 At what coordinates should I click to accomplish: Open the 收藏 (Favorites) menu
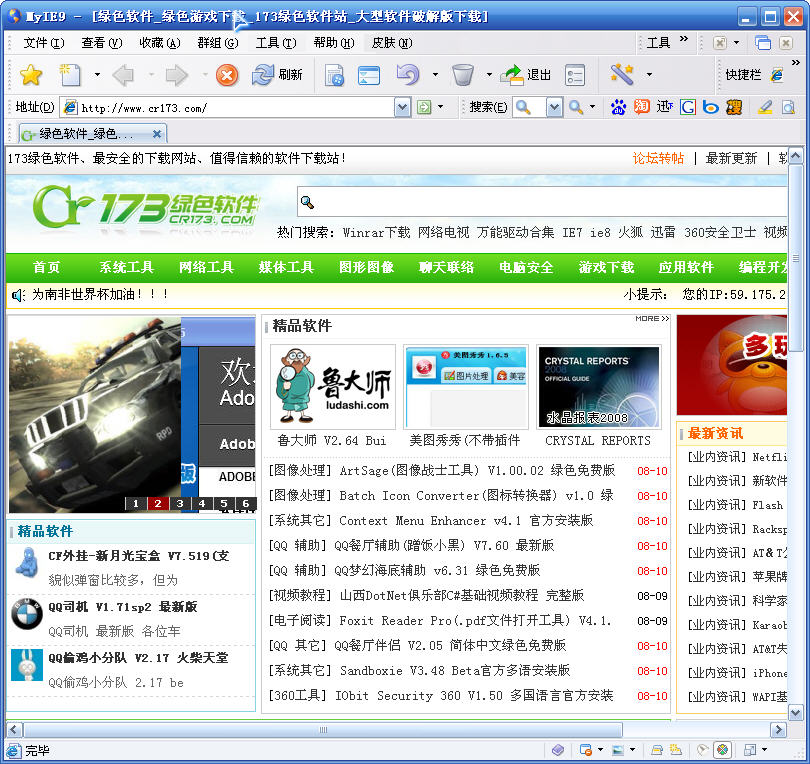click(158, 43)
